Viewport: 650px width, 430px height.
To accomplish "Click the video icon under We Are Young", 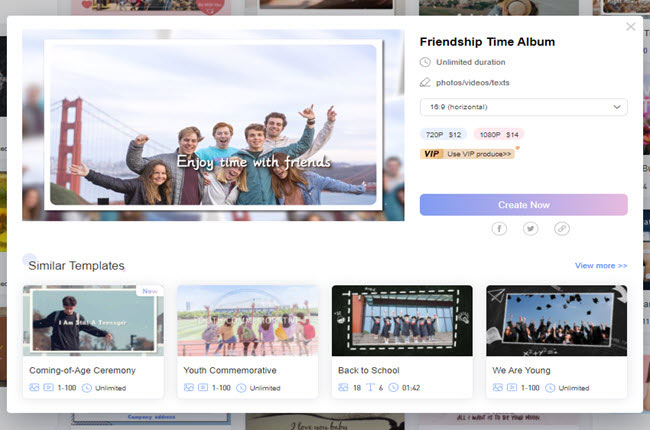I will tap(512, 388).
